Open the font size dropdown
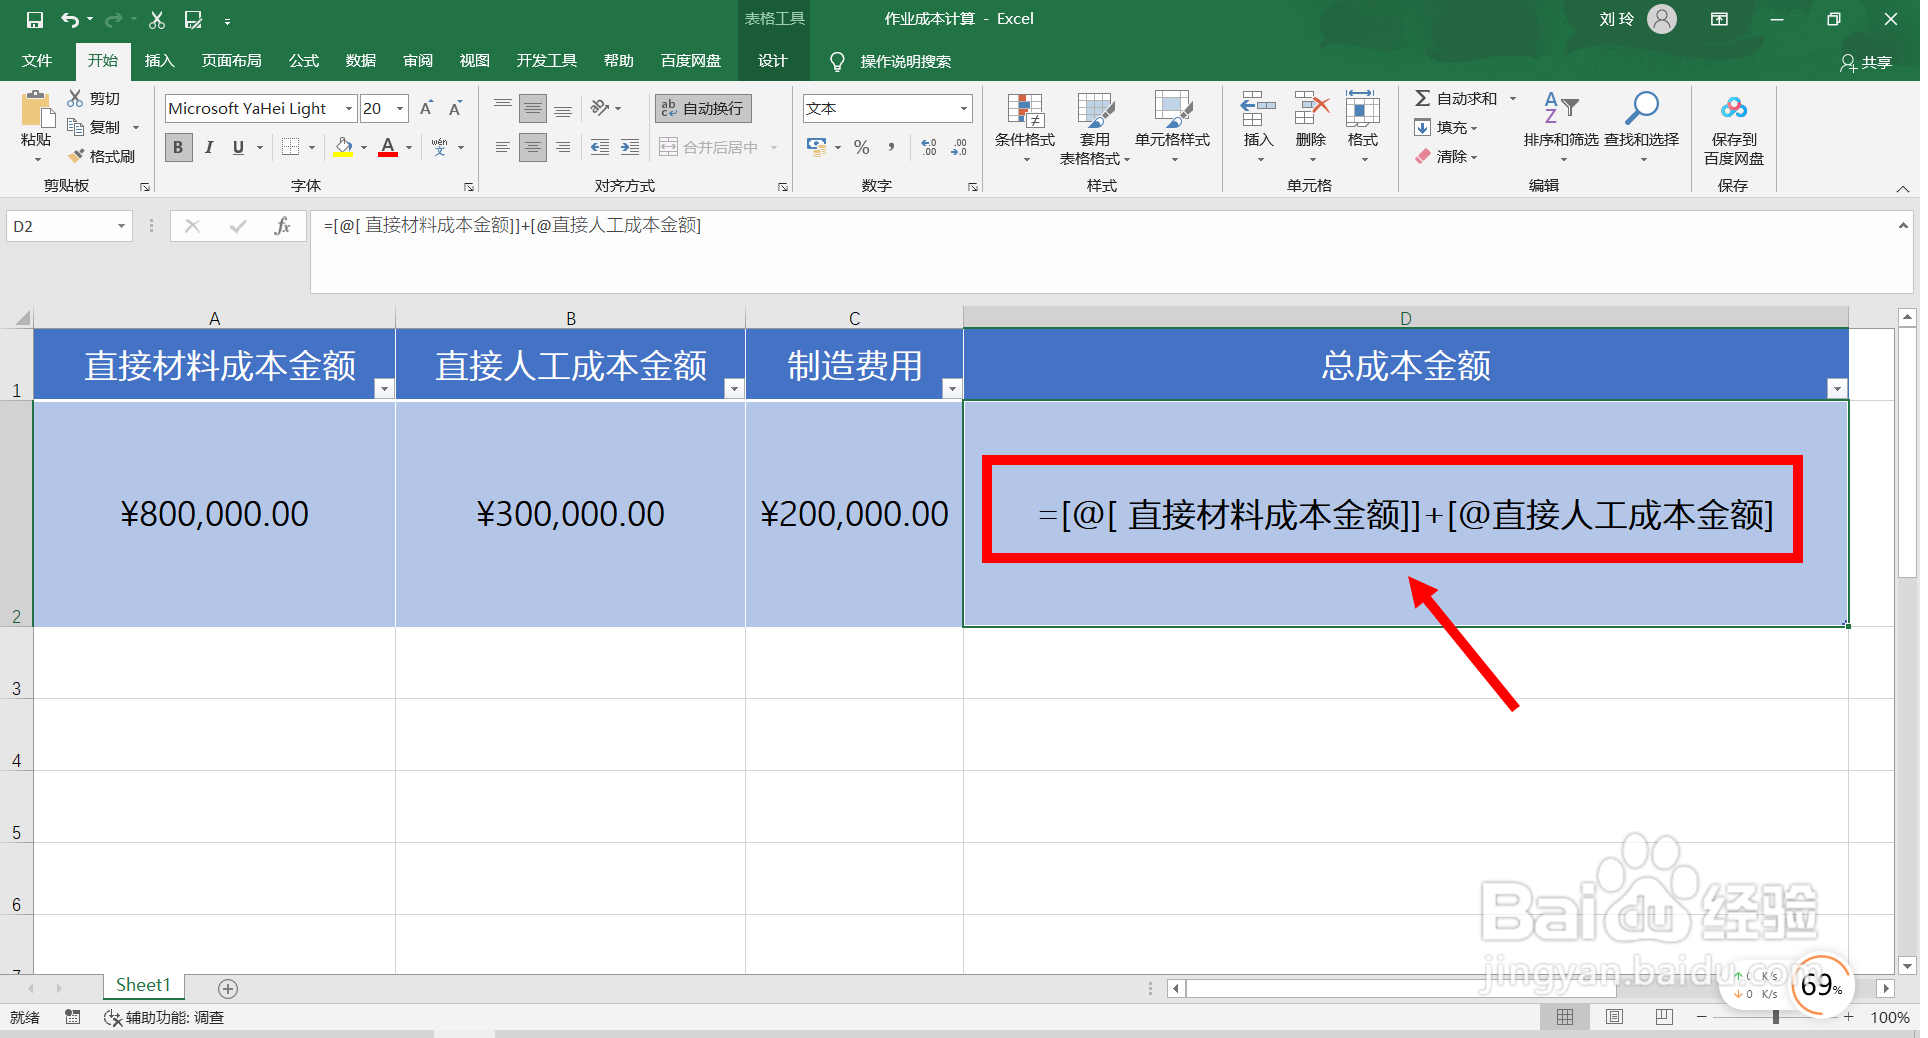The width and height of the screenshot is (1928, 1038). (400, 108)
